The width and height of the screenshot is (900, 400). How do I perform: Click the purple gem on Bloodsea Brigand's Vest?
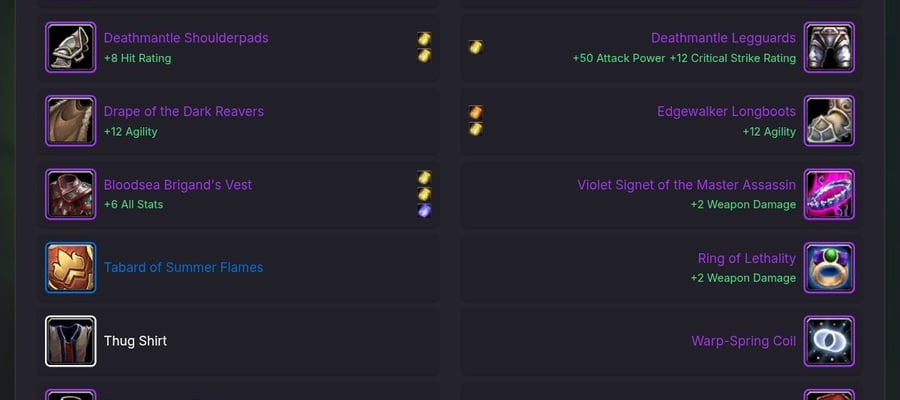click(424, 211)
